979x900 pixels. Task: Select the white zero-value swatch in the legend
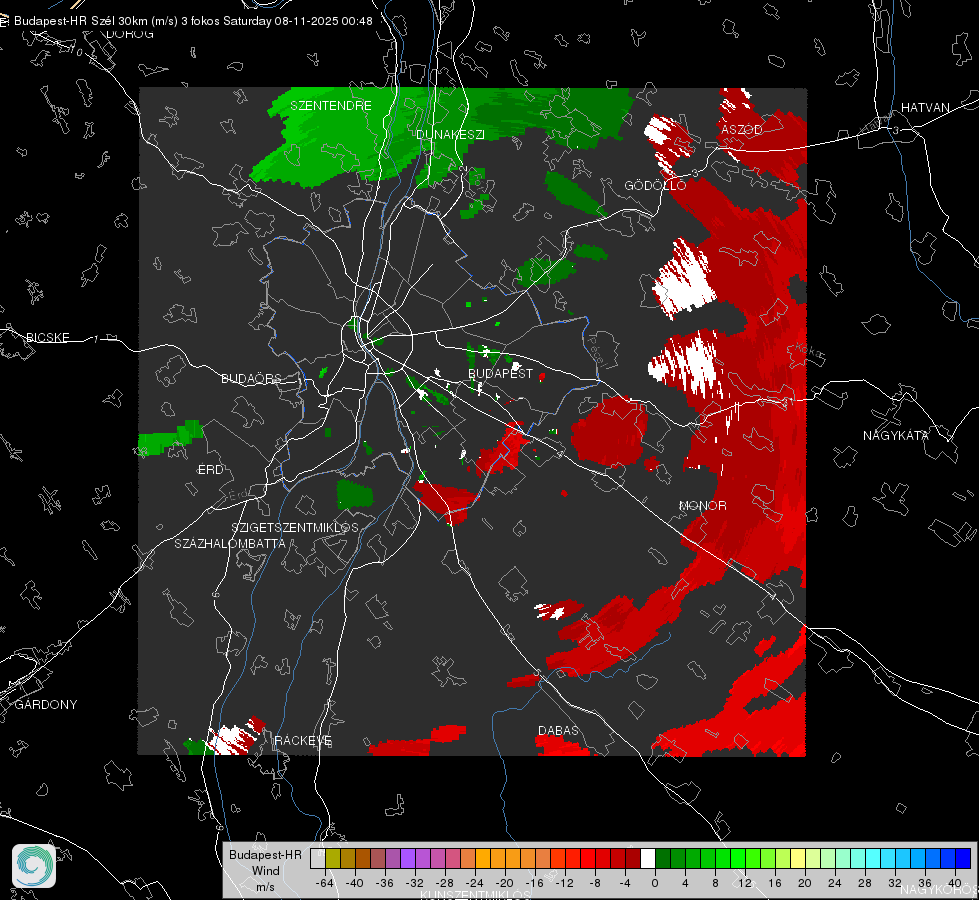[648, 859]
